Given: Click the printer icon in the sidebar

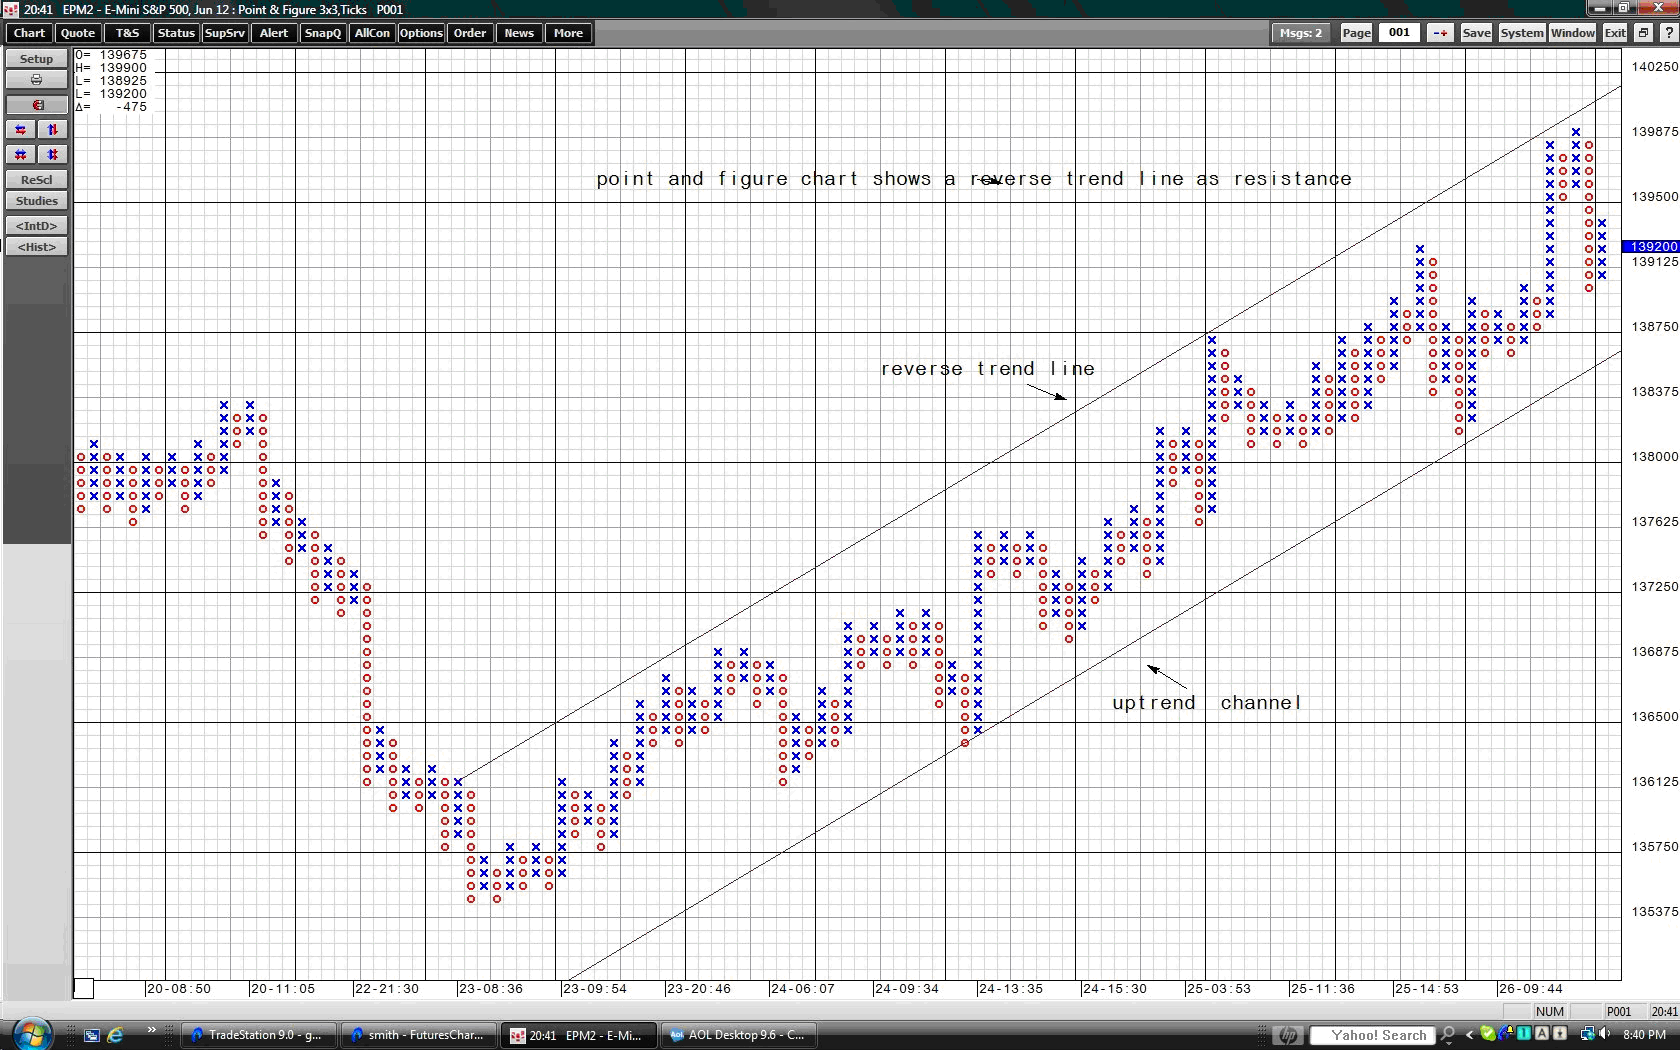Looking at the screenshot, I should click(37, 80).
